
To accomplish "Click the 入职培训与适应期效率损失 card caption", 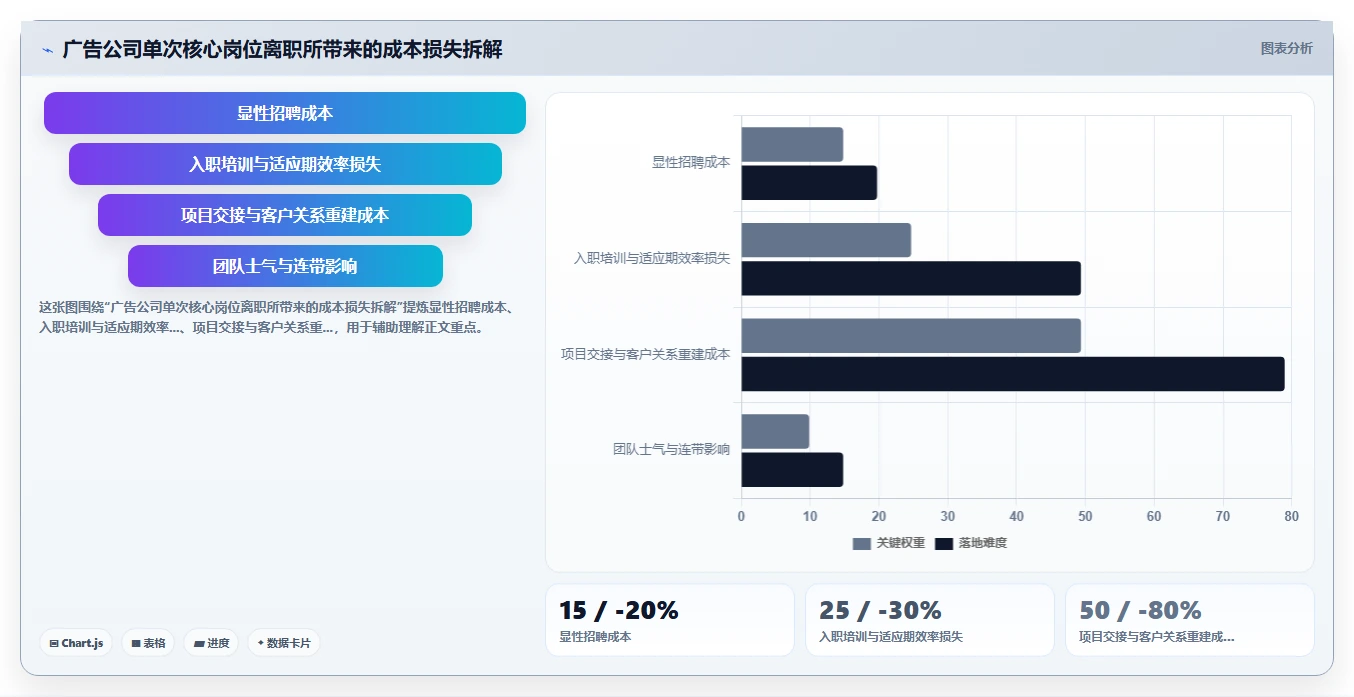I will (x=891, y=636).
